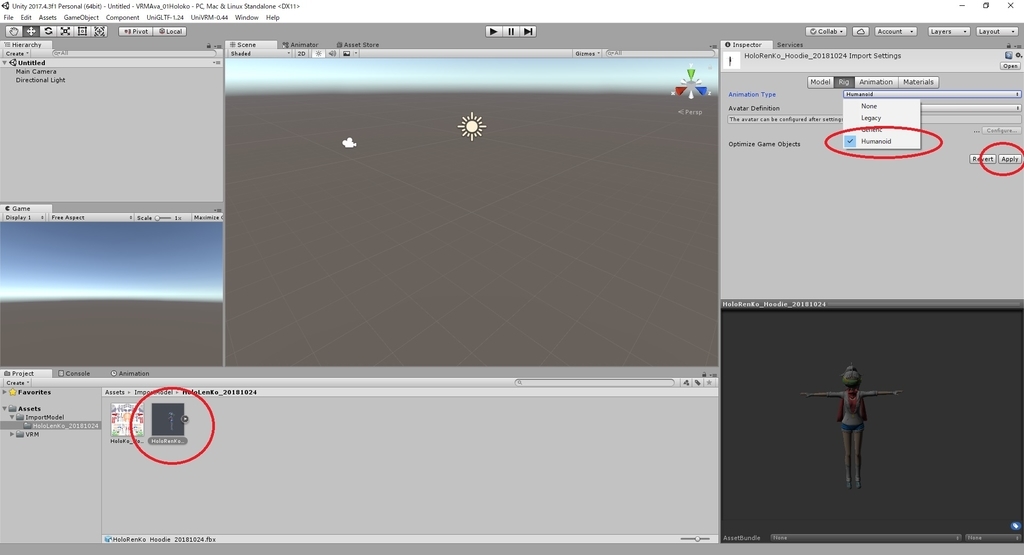Open the Shaded draw mode dropdown
Screen dimensions: 1024x555
(x=260, y=54)
